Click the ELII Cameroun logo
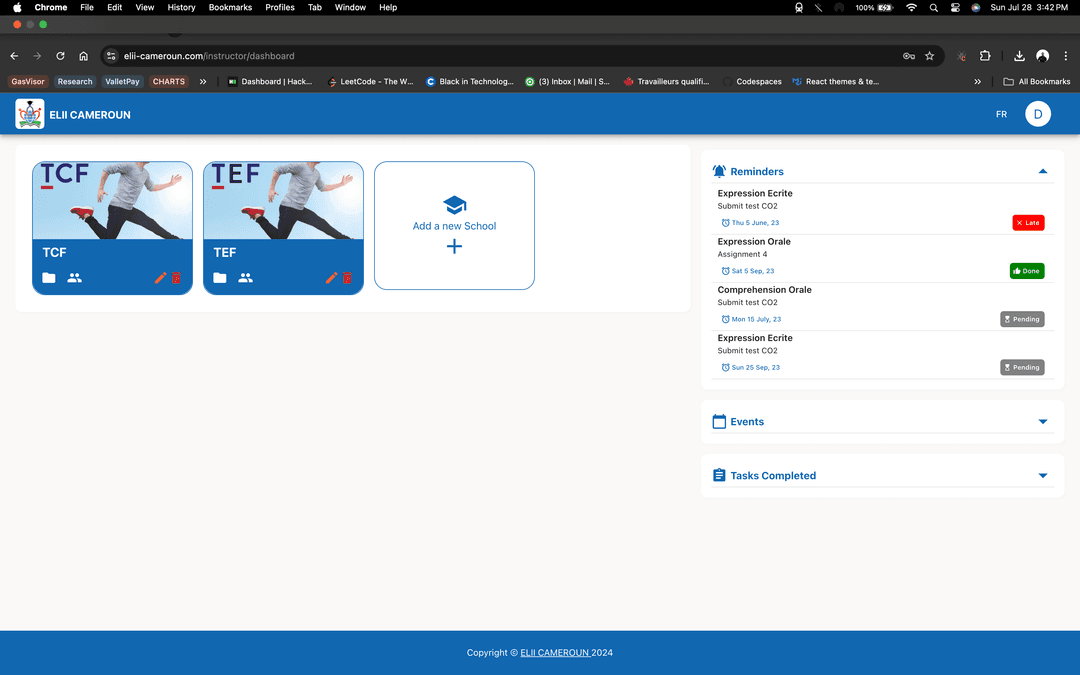Screen dimensions: 1080x675 30,114
